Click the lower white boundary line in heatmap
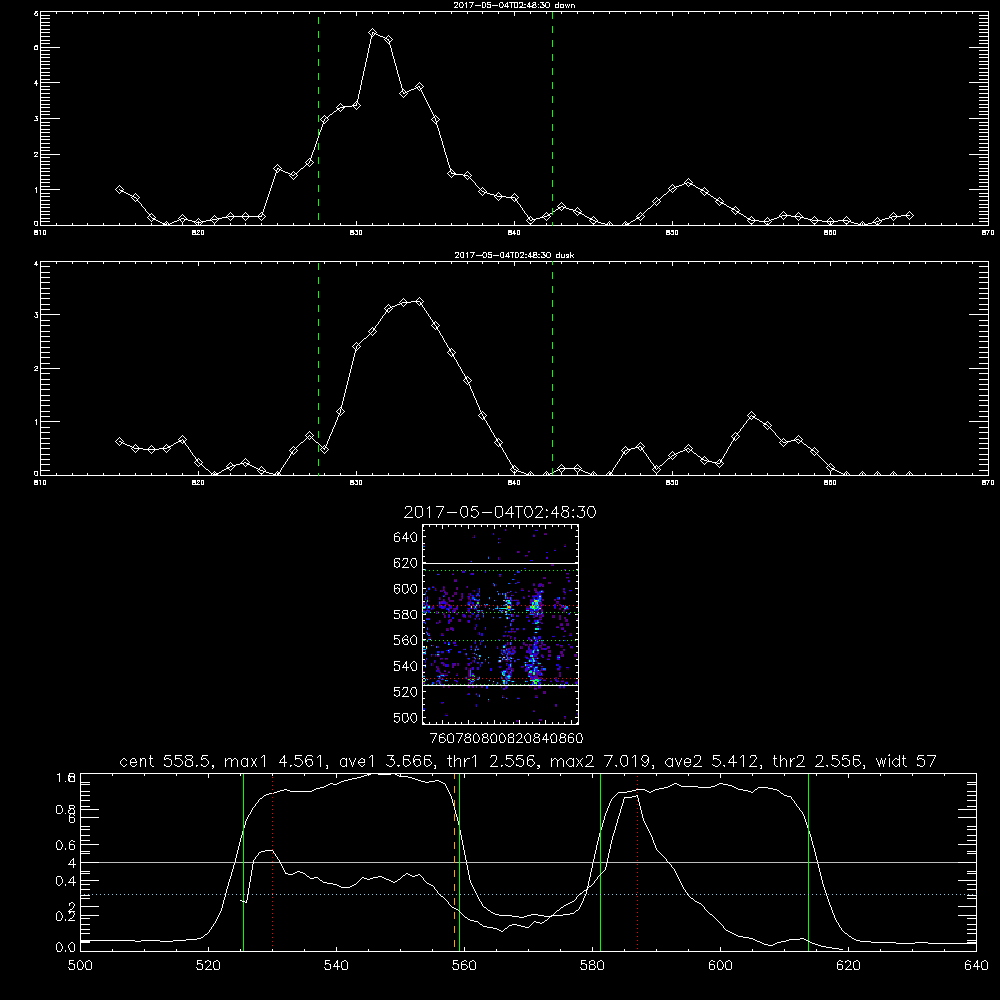 pos(500,686)
